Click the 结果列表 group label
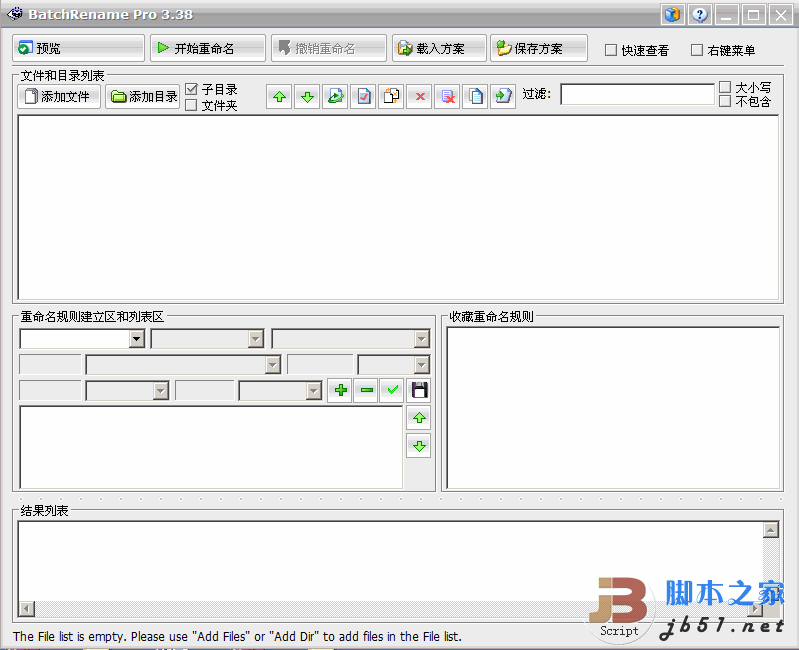 44,510
